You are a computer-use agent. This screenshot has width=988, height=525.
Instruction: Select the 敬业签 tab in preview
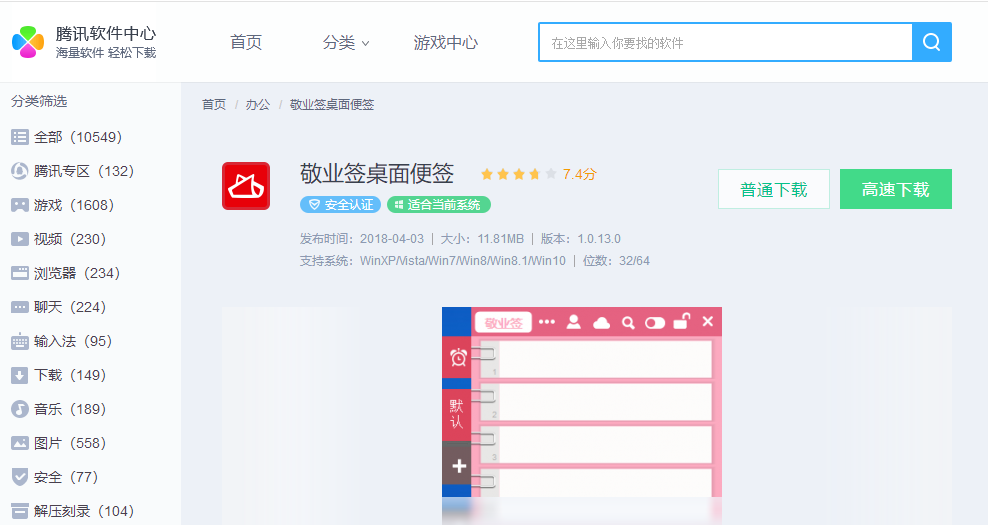click(x=503, y=323)
